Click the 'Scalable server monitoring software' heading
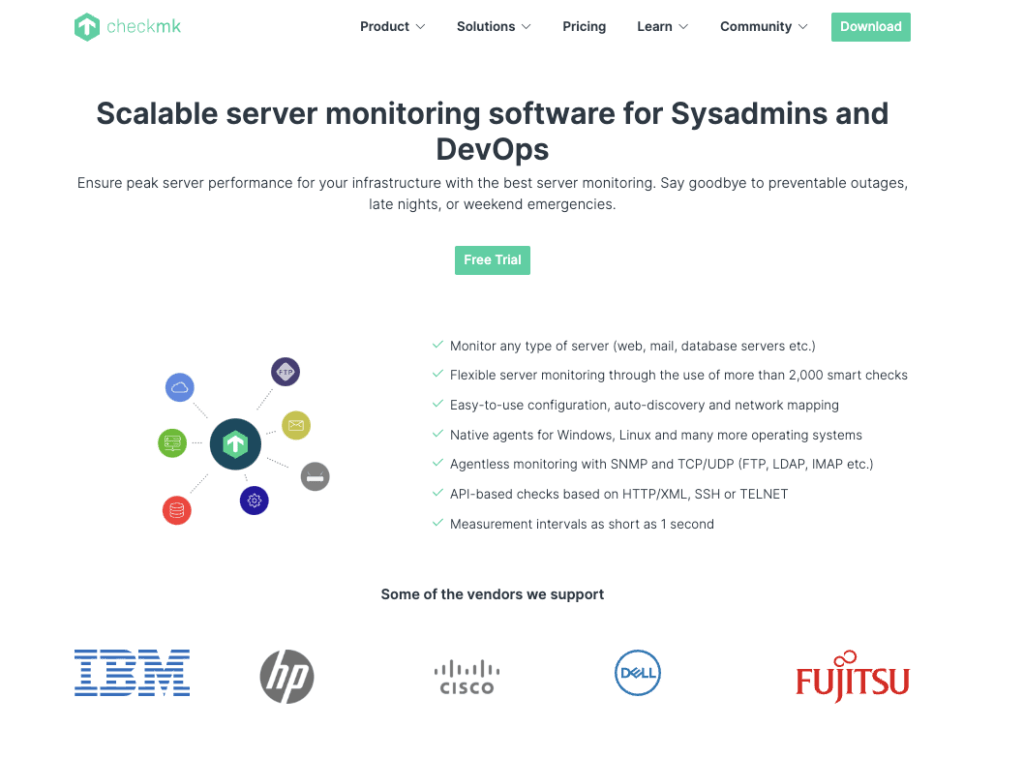 (492, 131)
